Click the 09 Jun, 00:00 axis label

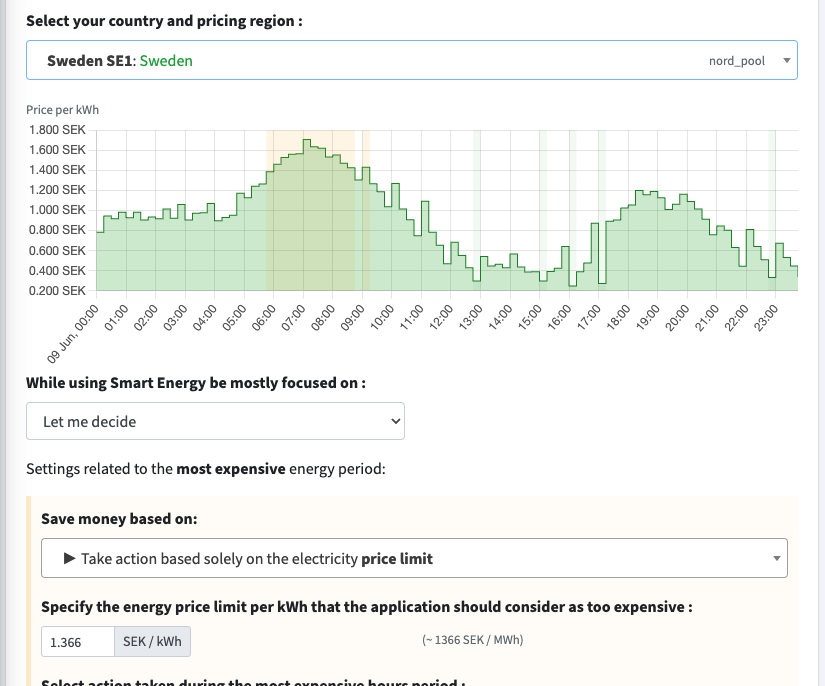coord(72,335)
